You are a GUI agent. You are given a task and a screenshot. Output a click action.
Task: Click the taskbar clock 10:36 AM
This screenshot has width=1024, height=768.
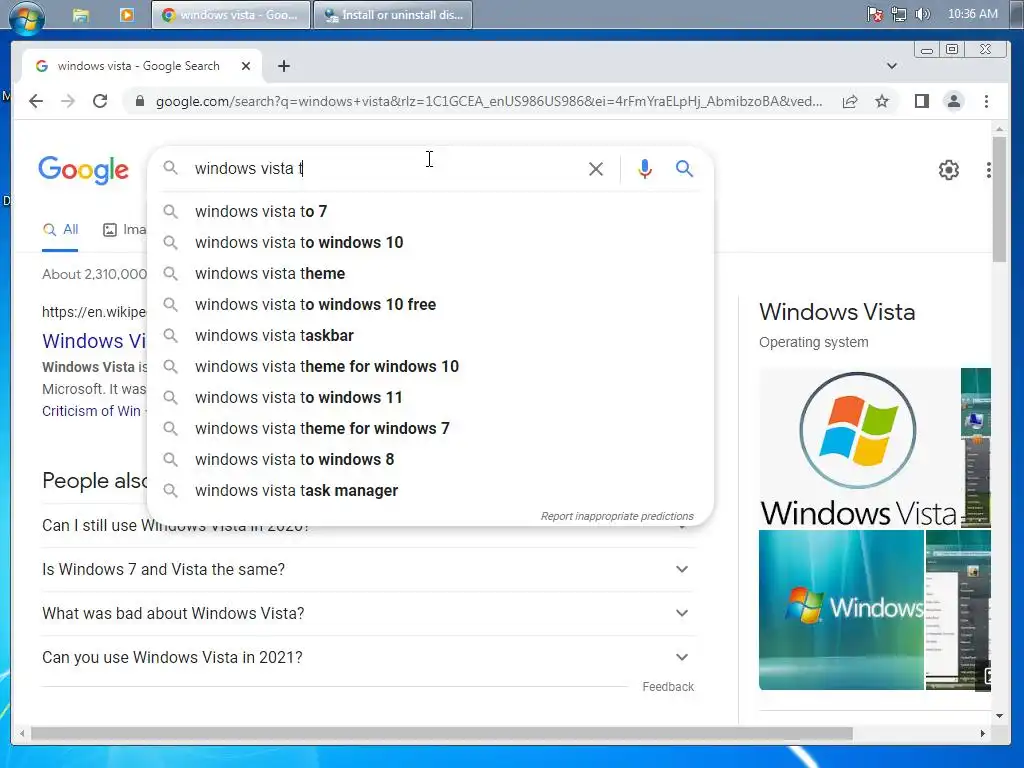click(972, 14)
